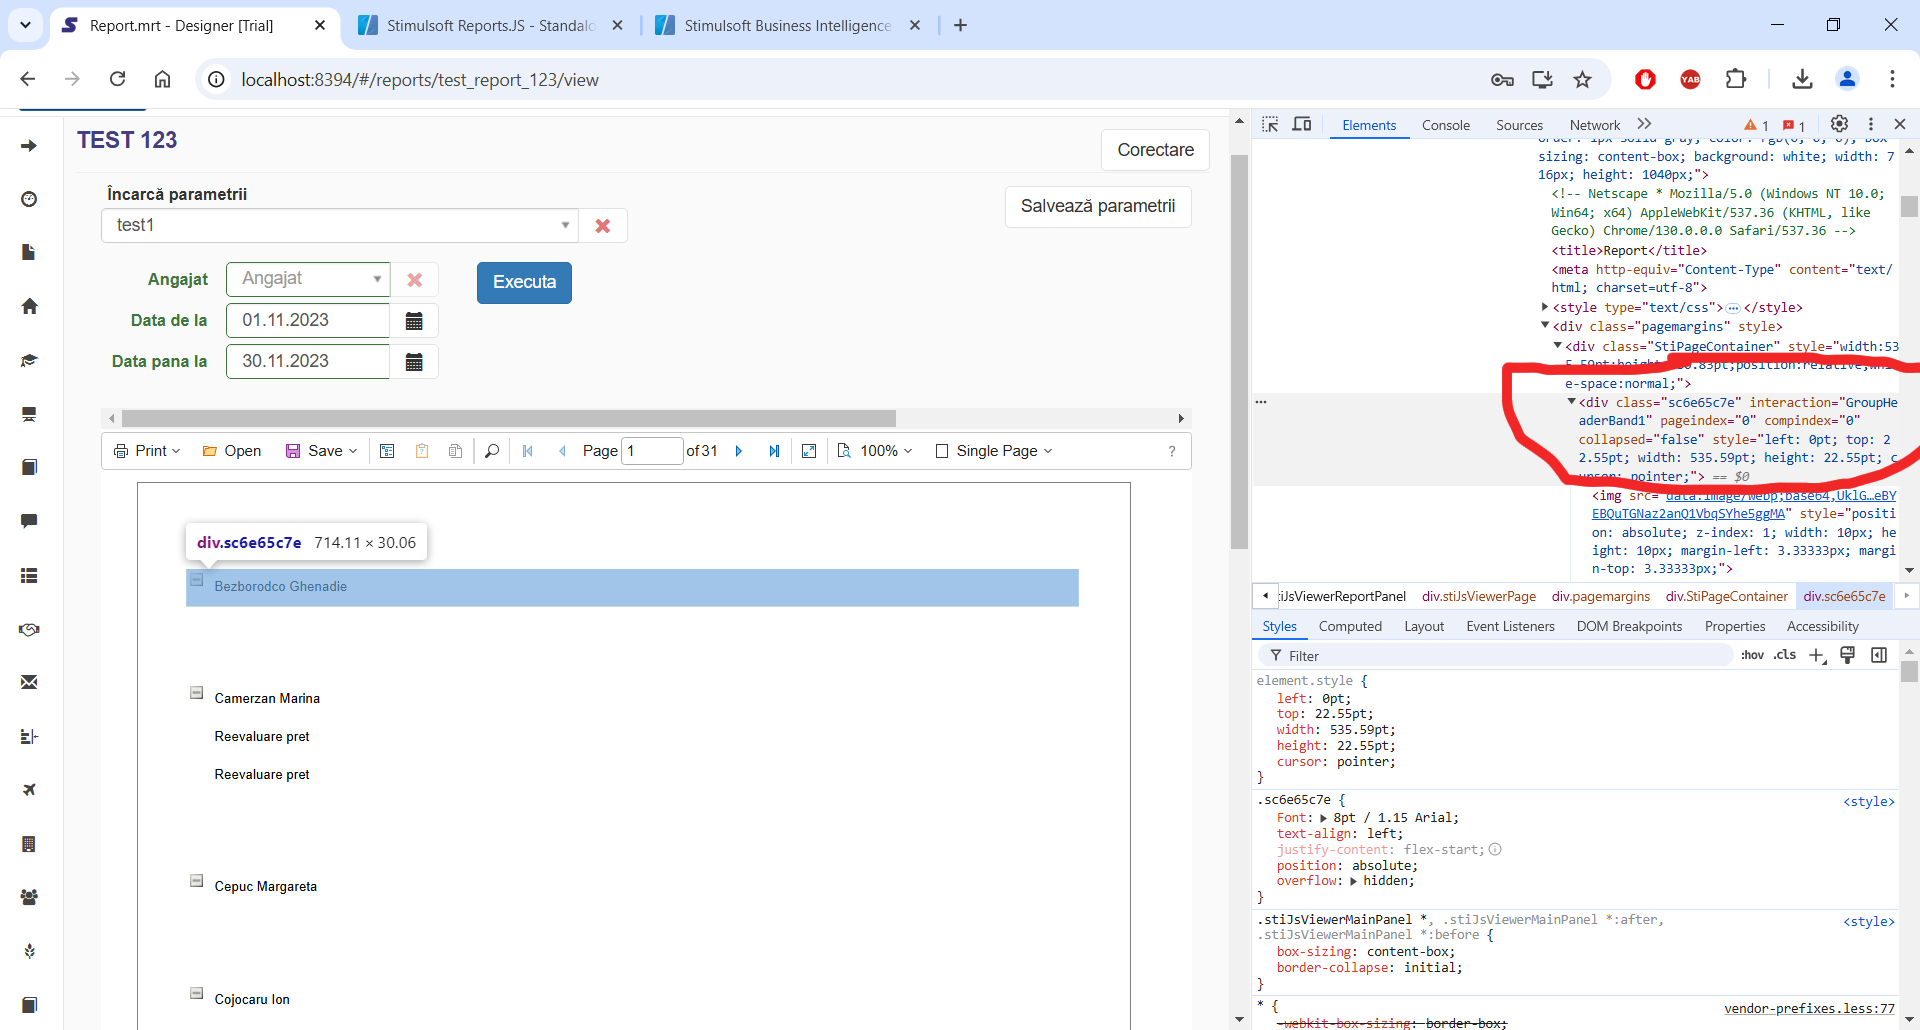Switch to the Sources tab in DevTools

click(x=1519, y=125)
